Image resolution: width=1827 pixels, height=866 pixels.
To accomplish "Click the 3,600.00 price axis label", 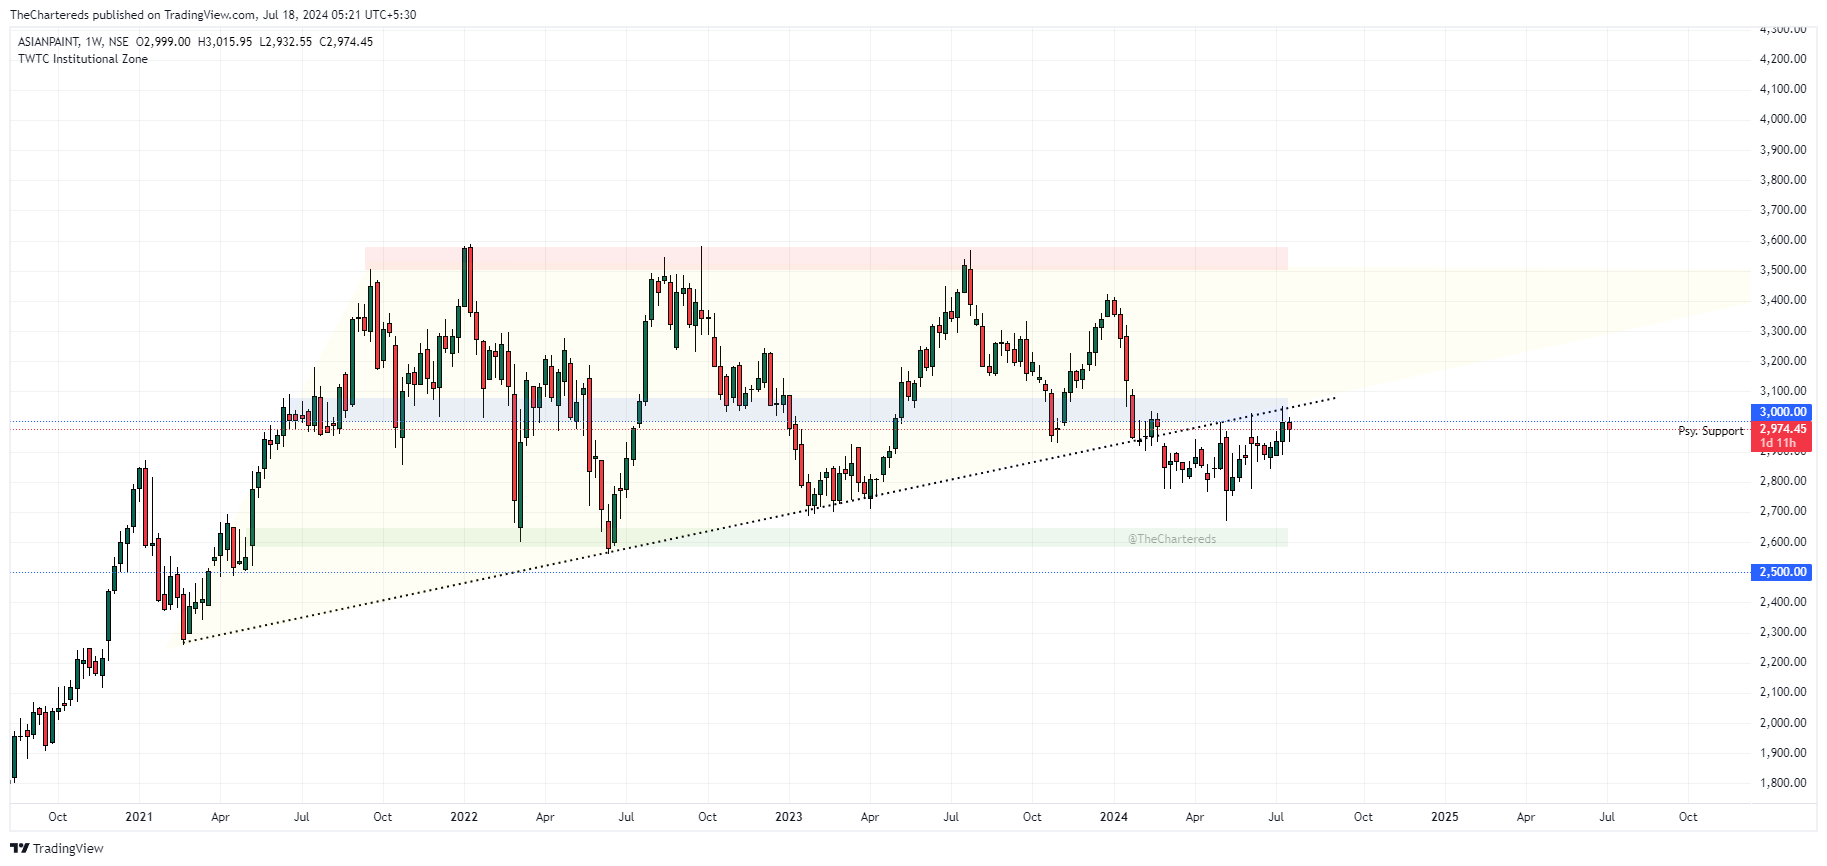I will point(1783,240).
